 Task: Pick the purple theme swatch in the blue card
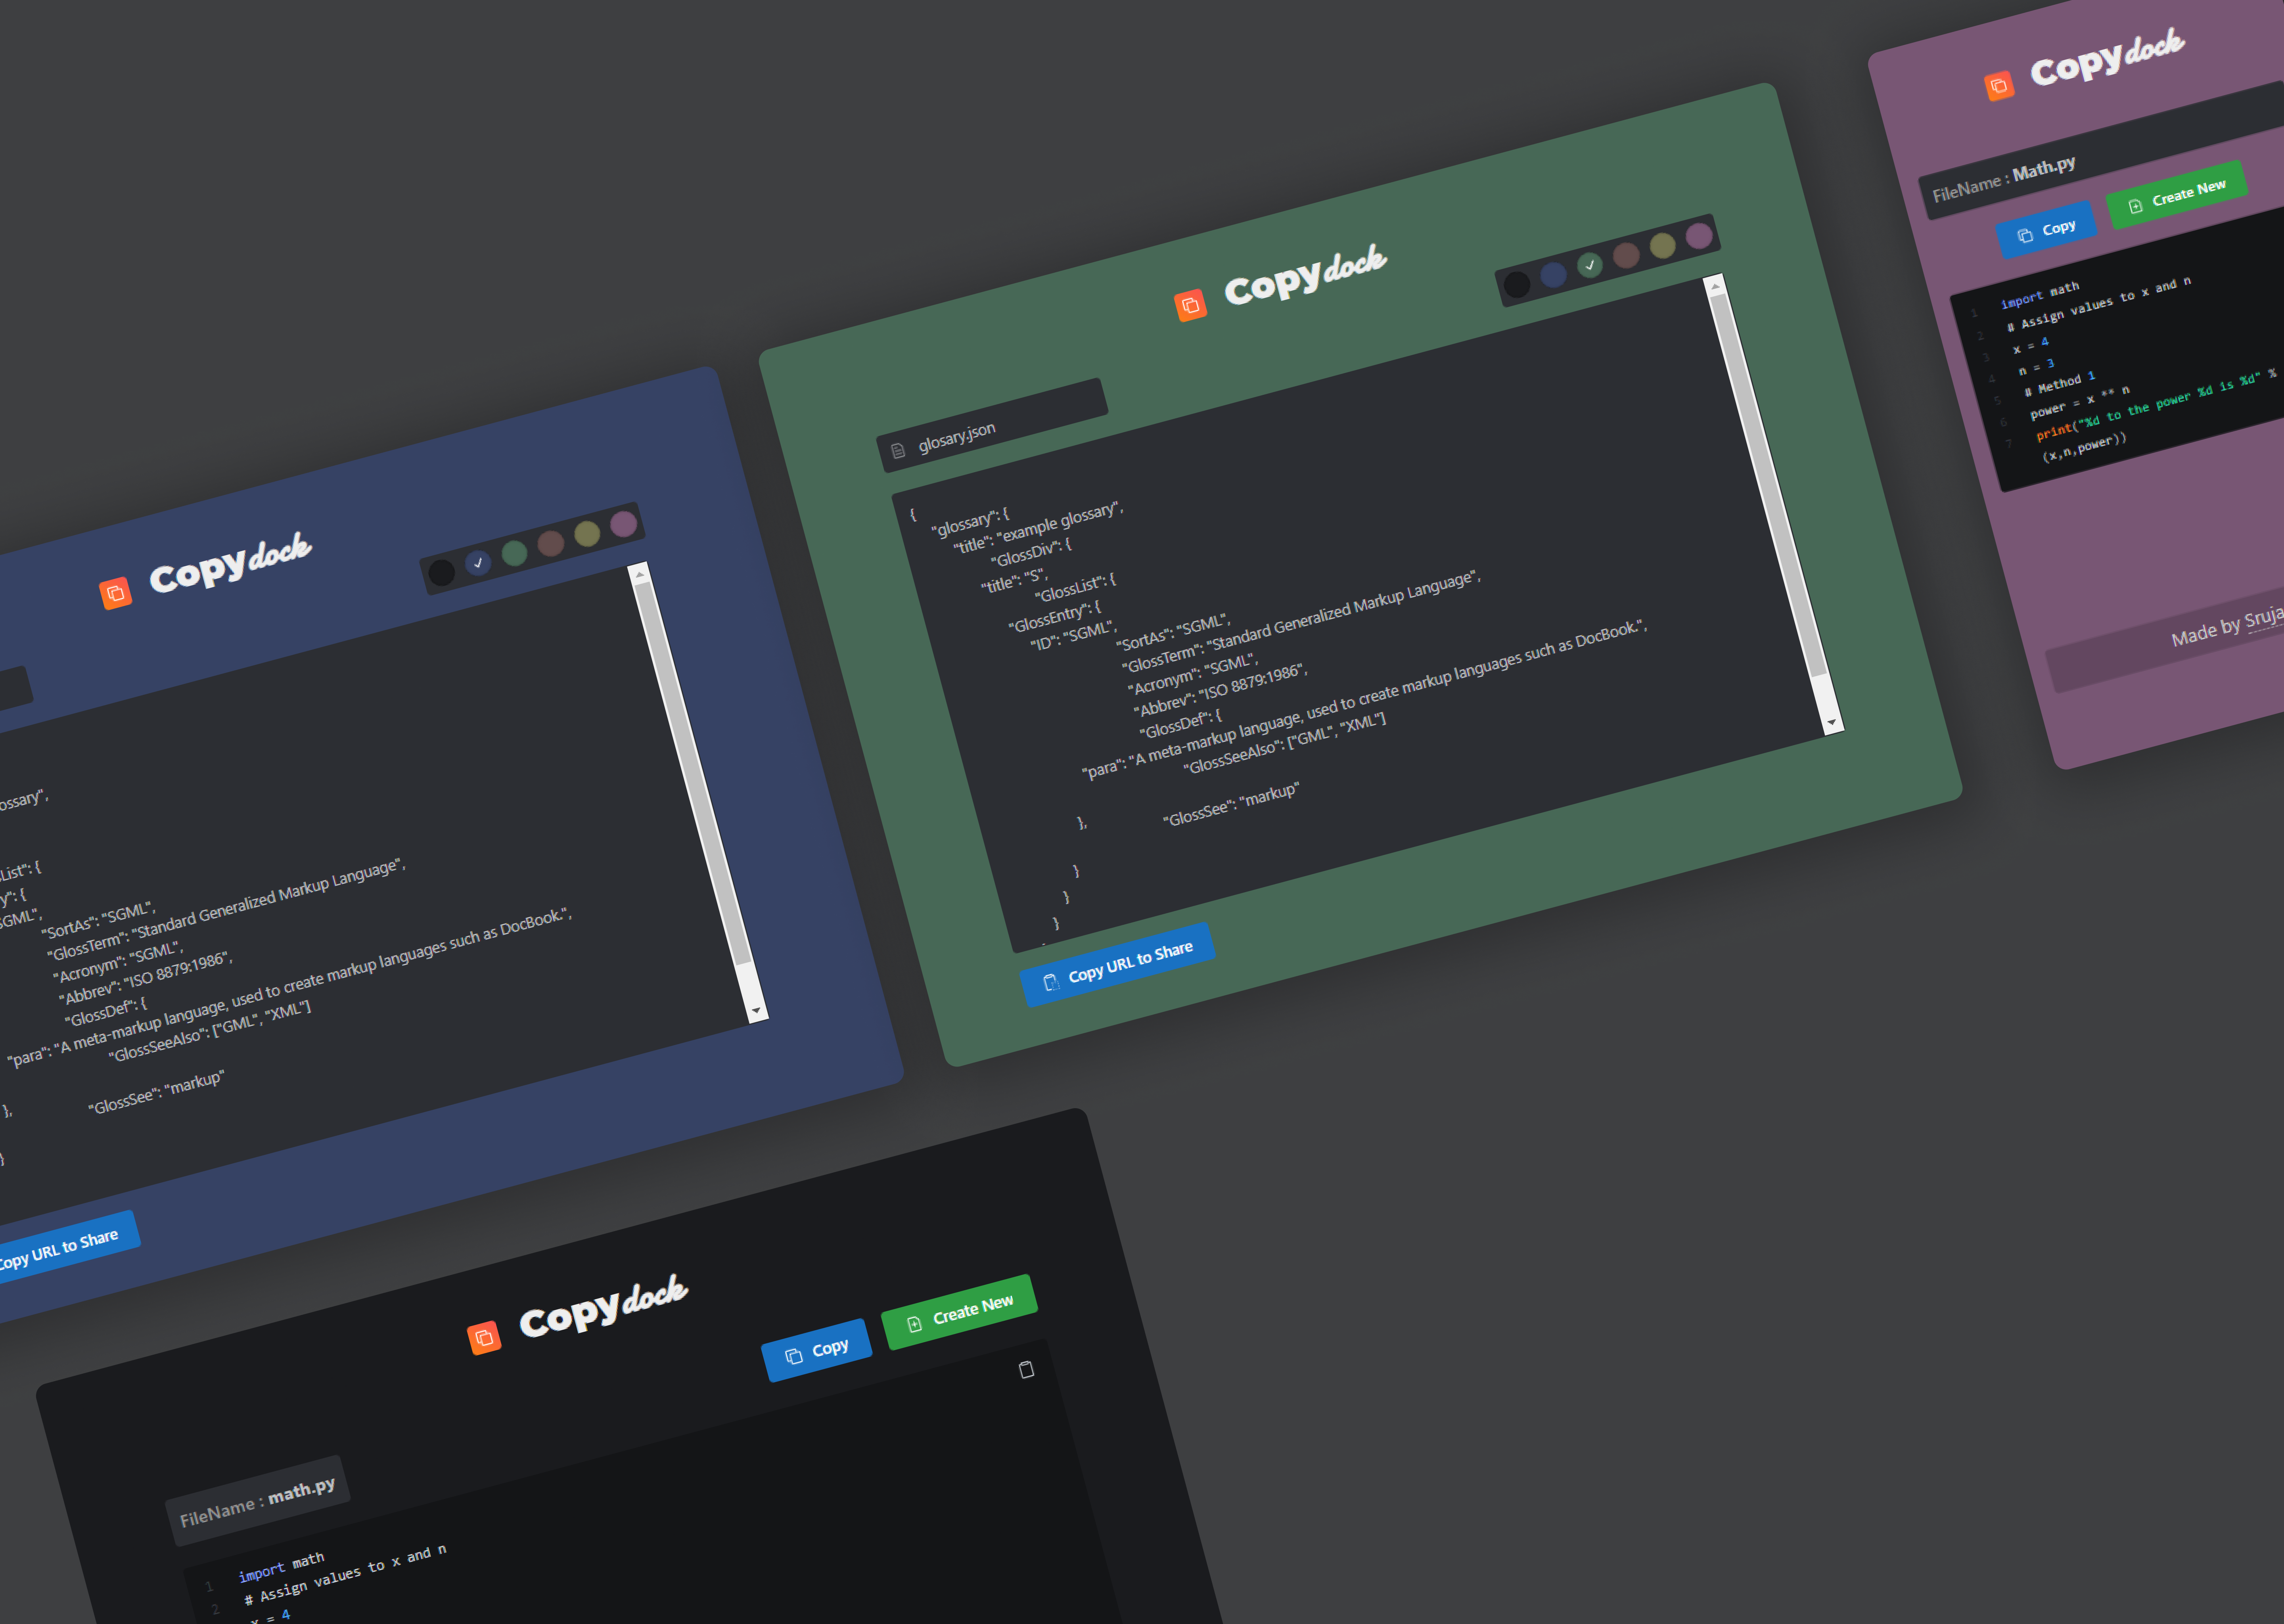624,524
